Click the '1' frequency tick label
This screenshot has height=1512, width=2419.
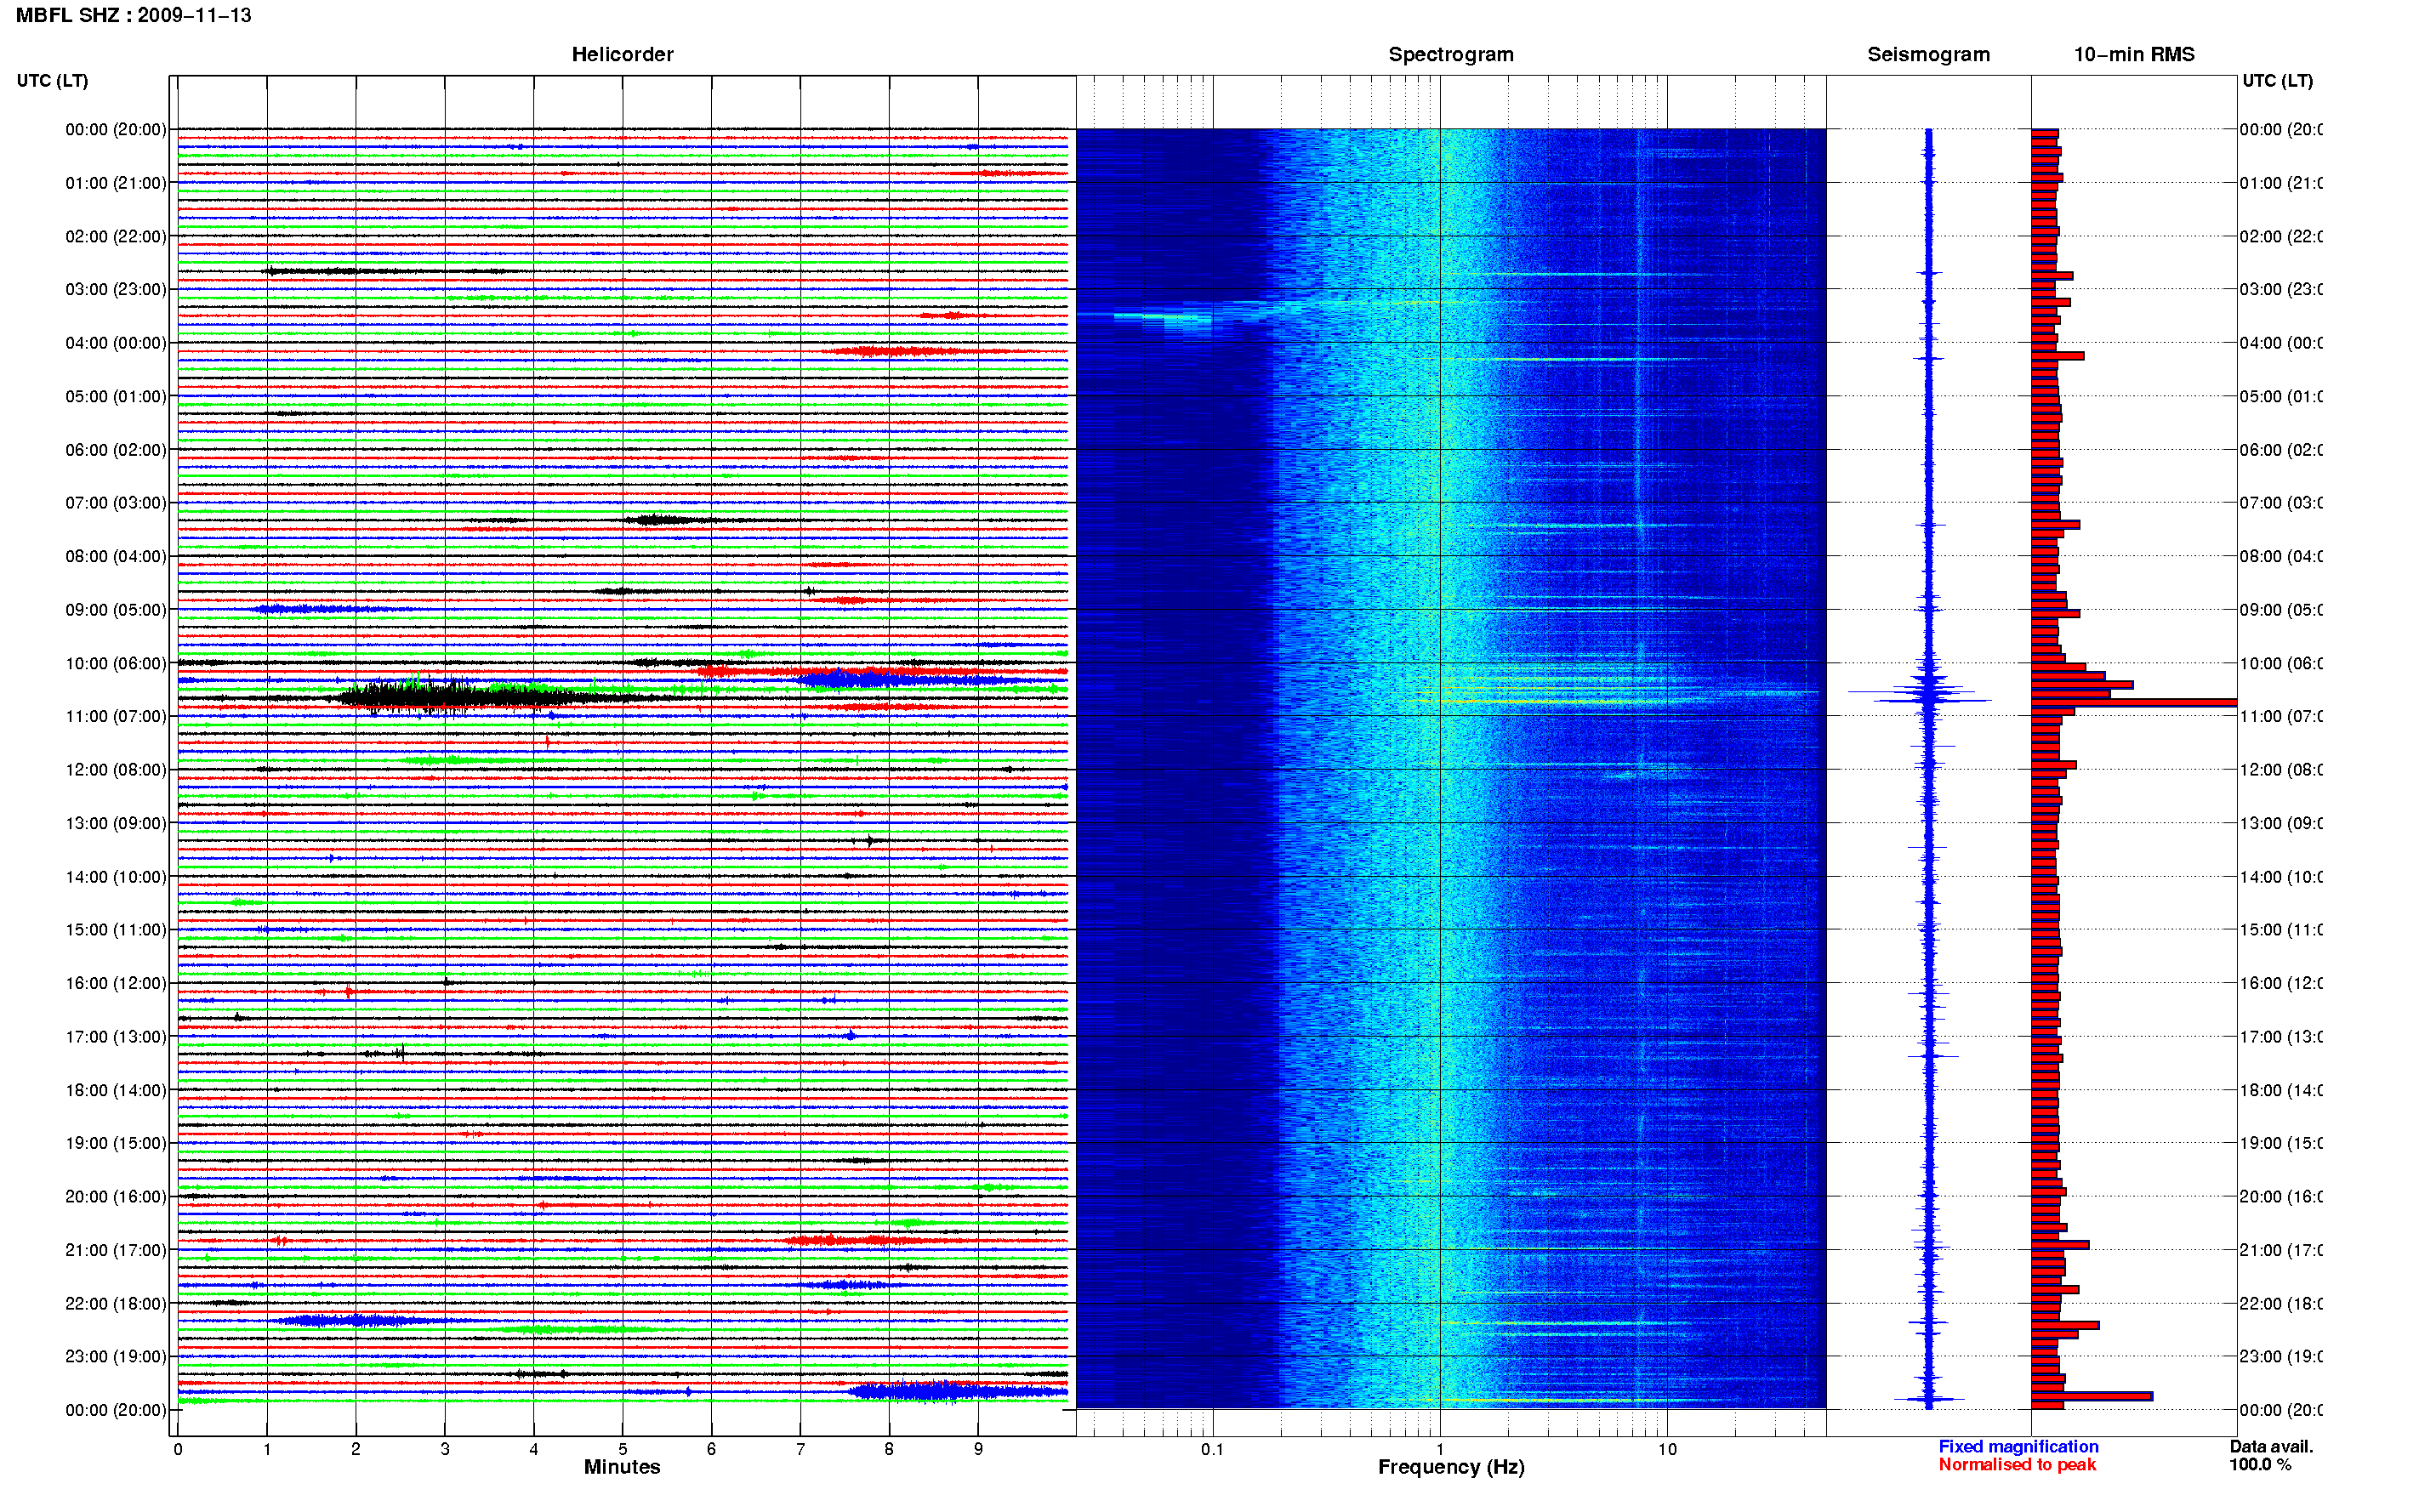coord(1440,1449)
